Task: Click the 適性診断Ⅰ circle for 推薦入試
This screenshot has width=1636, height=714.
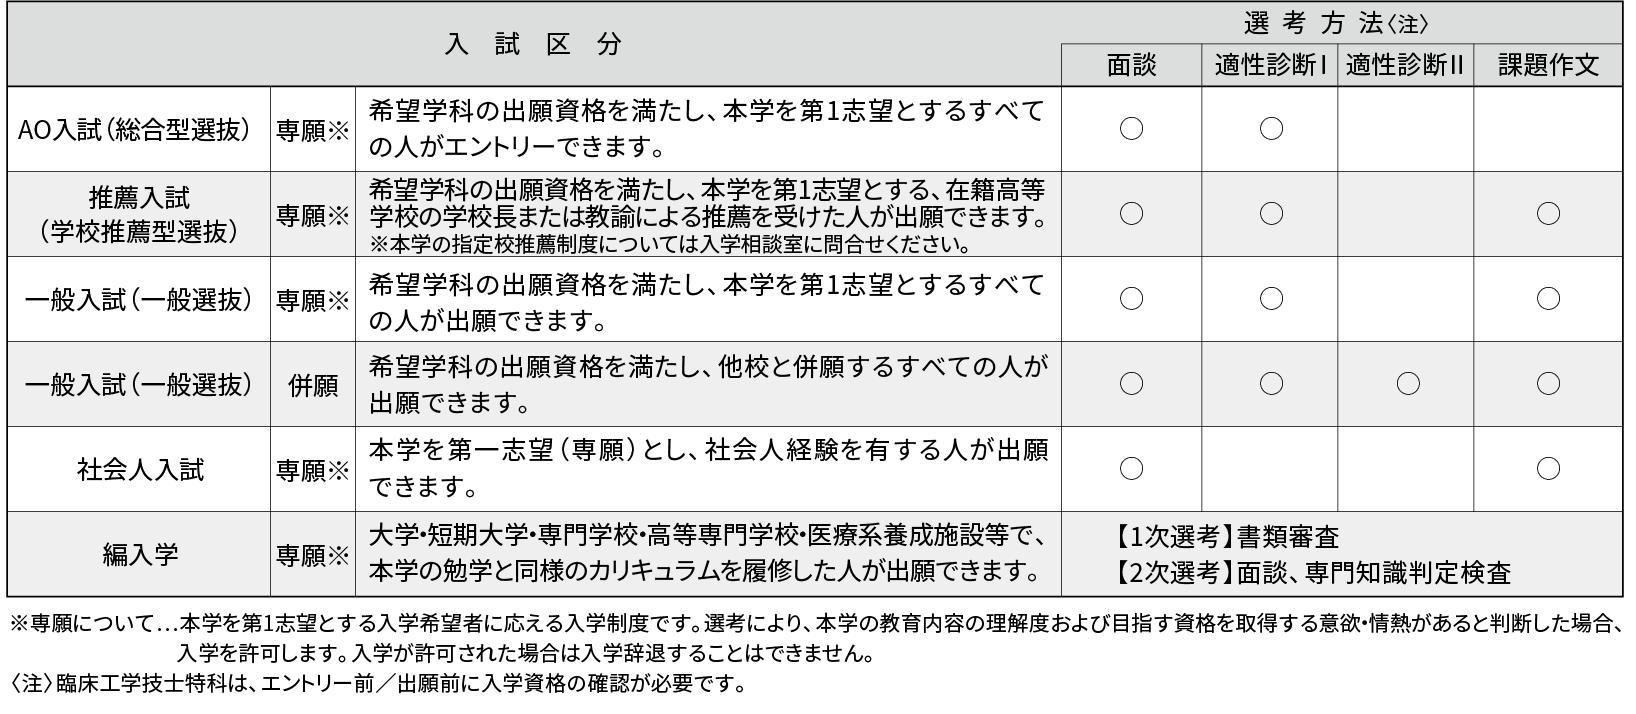Action: tap(1271, 213)
